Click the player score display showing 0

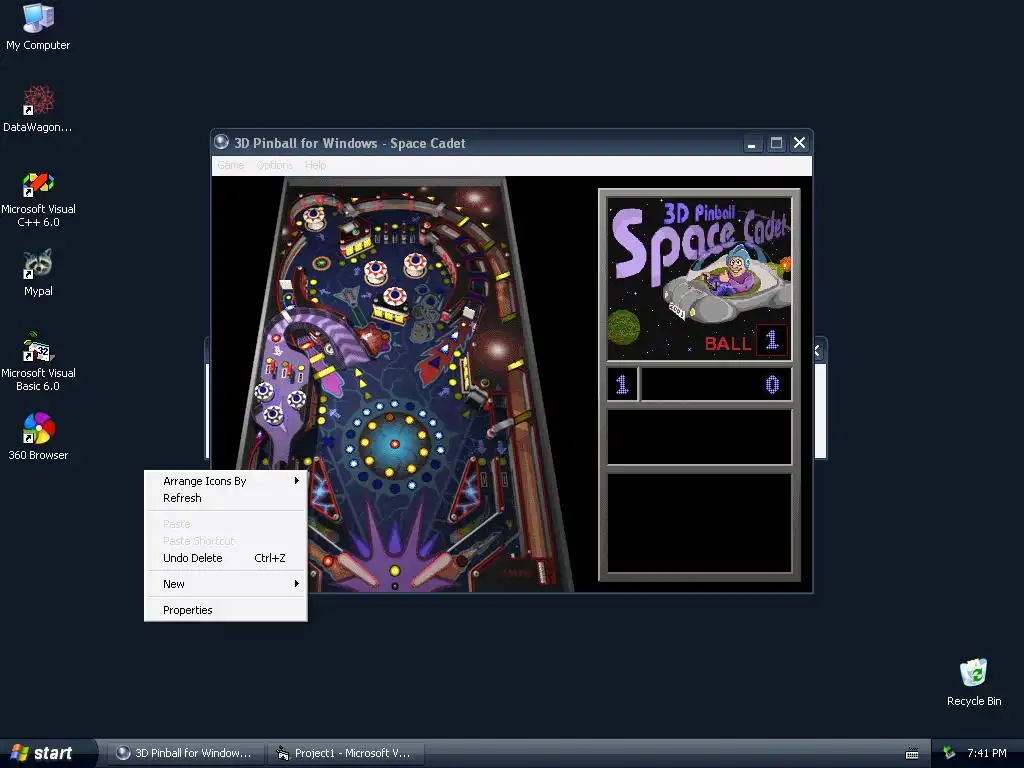[x=716, y=384]
